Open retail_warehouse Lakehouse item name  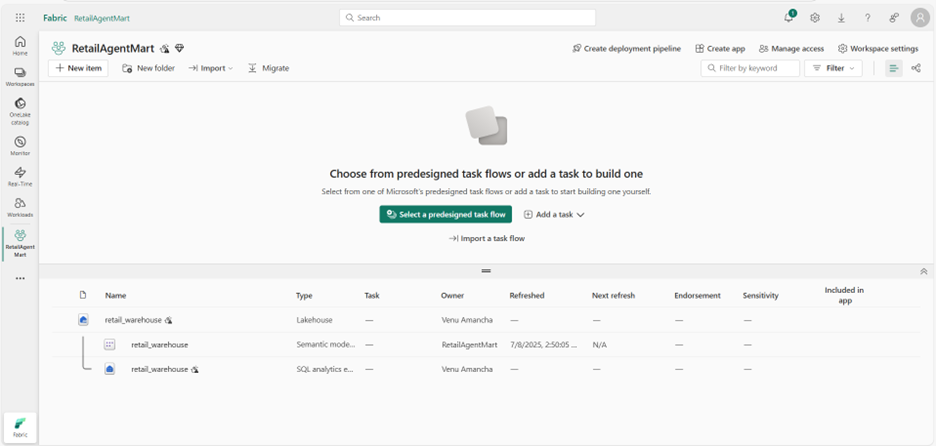[x=133, y=320]
